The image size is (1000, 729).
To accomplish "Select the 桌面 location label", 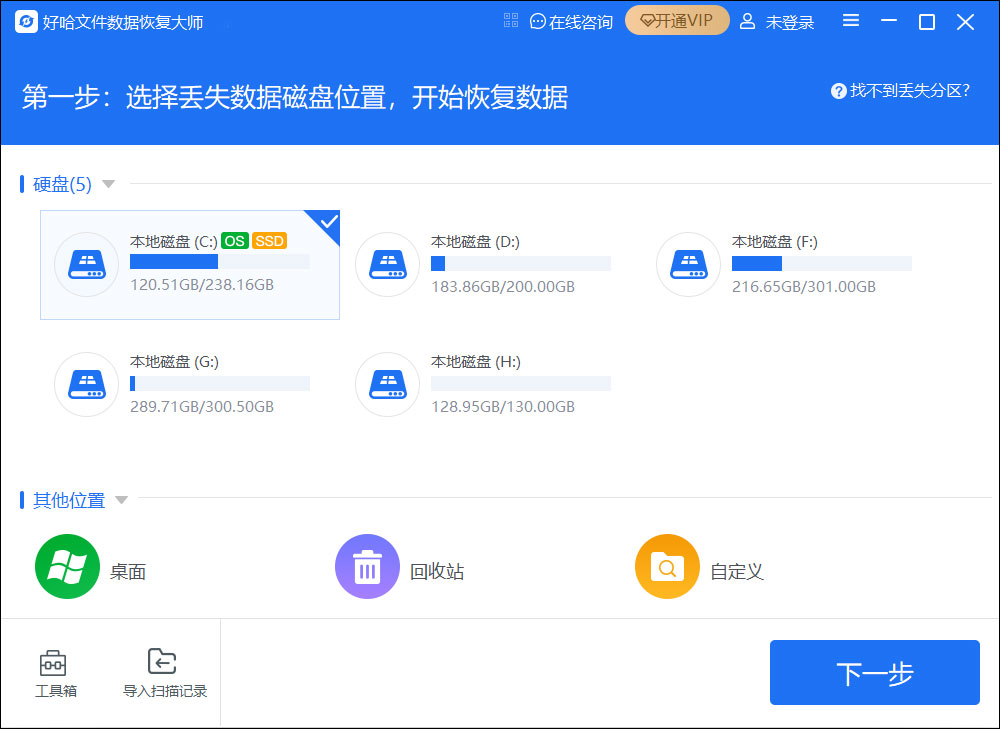I will 128,571.
